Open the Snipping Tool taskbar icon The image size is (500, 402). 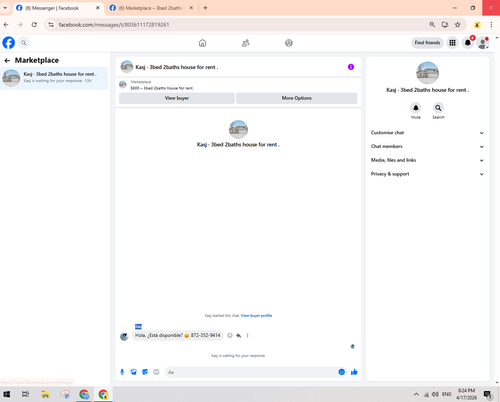tap(65, 394)
